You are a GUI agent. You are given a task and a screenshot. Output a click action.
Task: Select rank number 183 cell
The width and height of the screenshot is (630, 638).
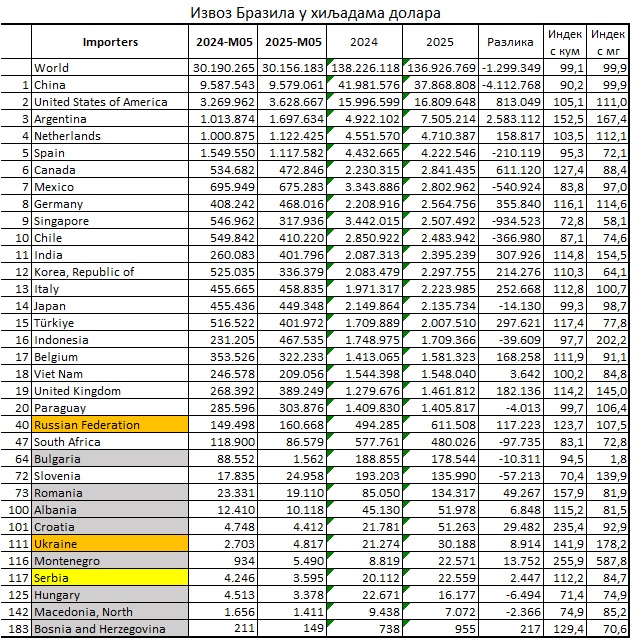click(16, 629)
